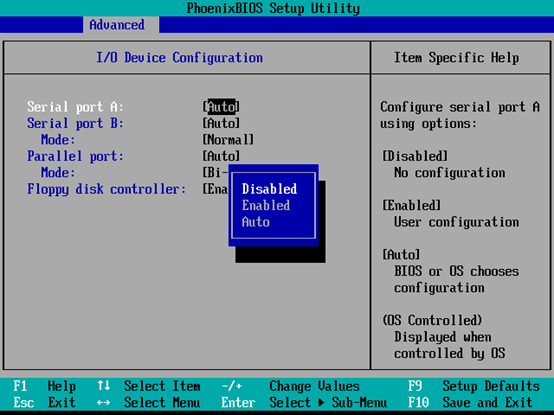Choose Disabled in the popup list

[x=269, y=189]
